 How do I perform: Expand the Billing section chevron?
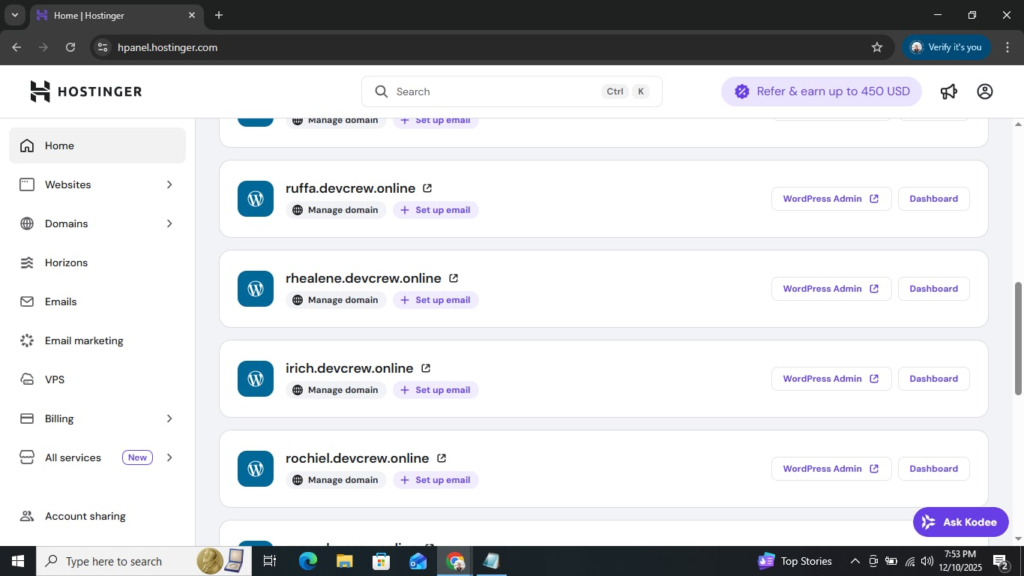[x=169, y=419]
